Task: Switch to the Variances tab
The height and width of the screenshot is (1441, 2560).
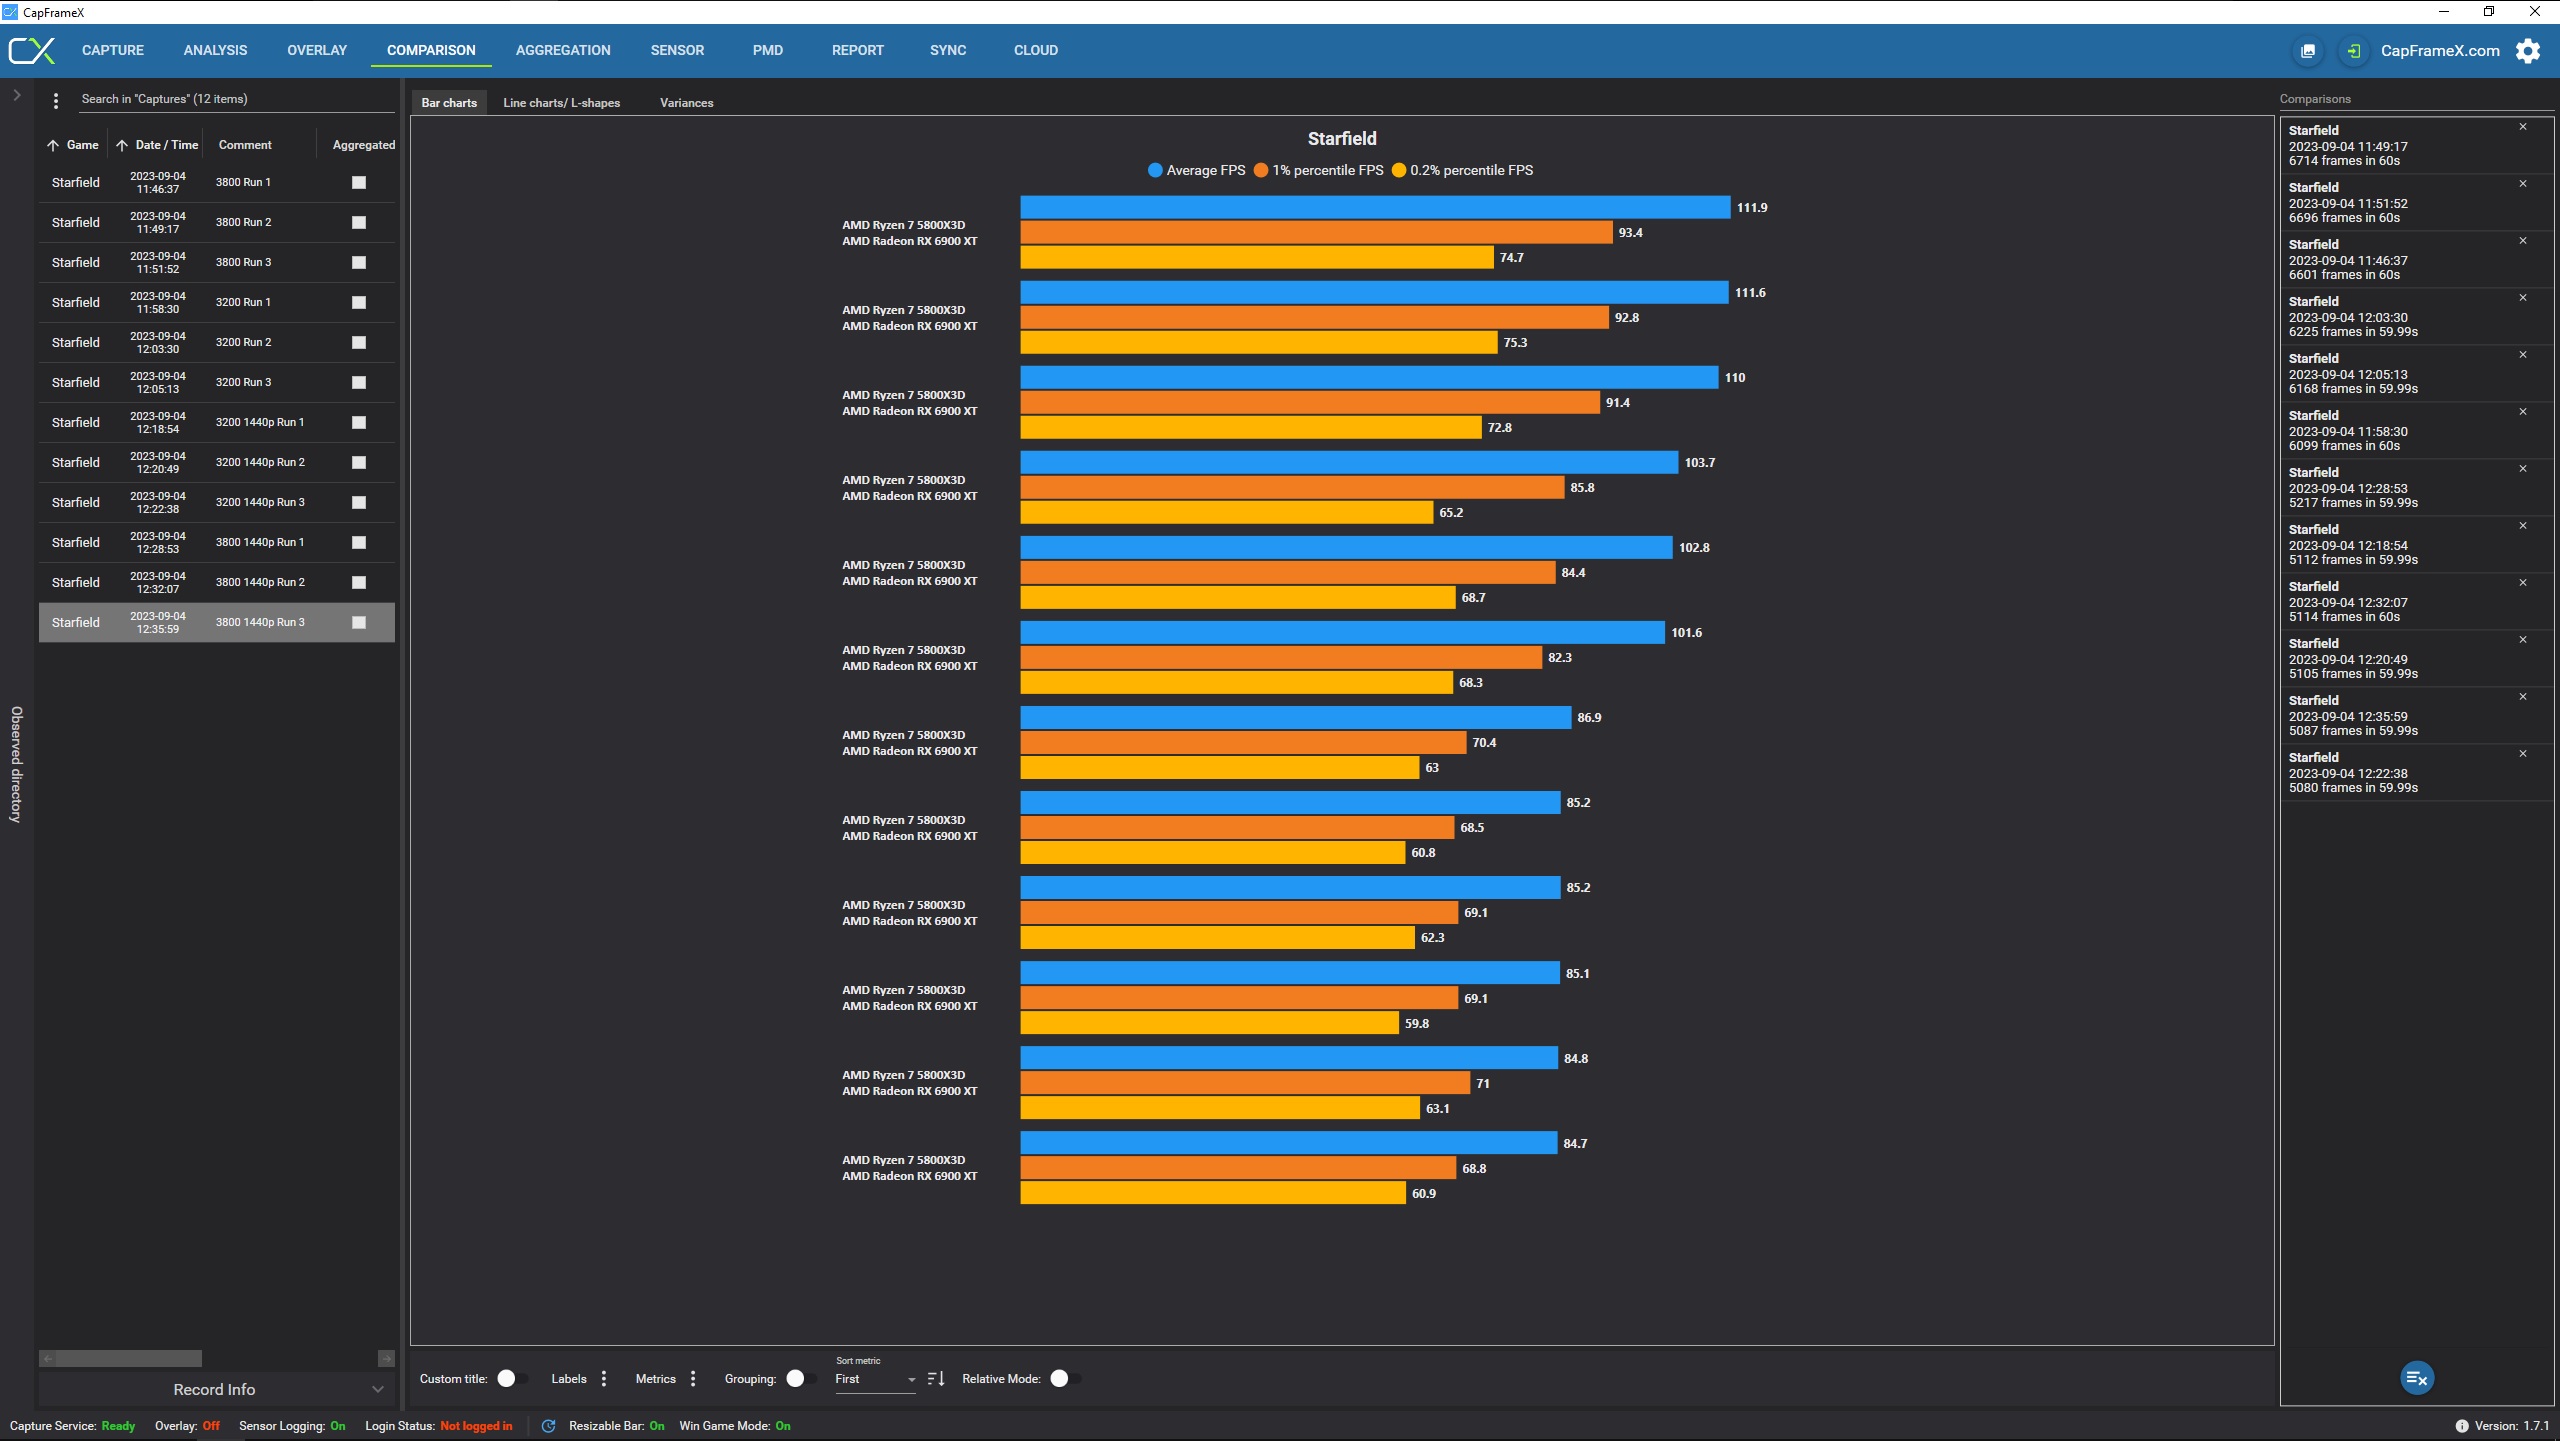Action: tap(686, 103)
